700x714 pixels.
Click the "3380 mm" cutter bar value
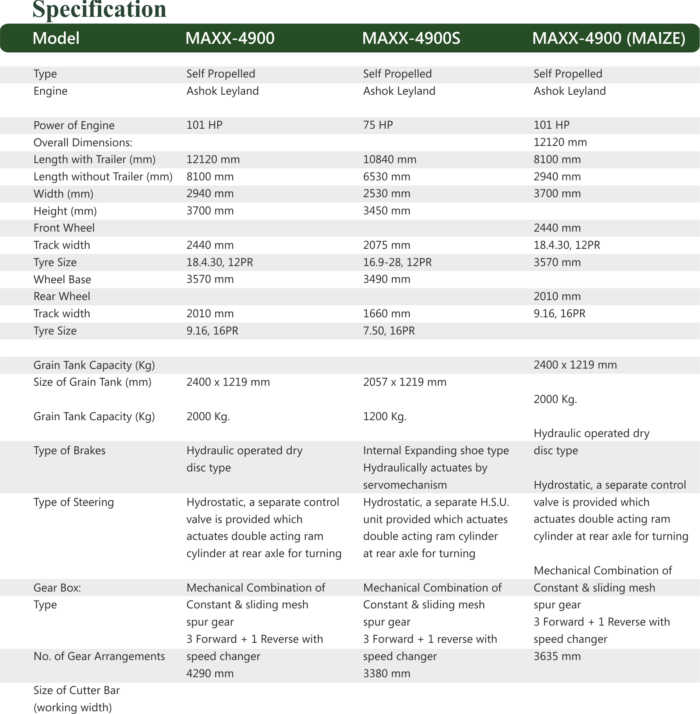(x=386, y=673)
